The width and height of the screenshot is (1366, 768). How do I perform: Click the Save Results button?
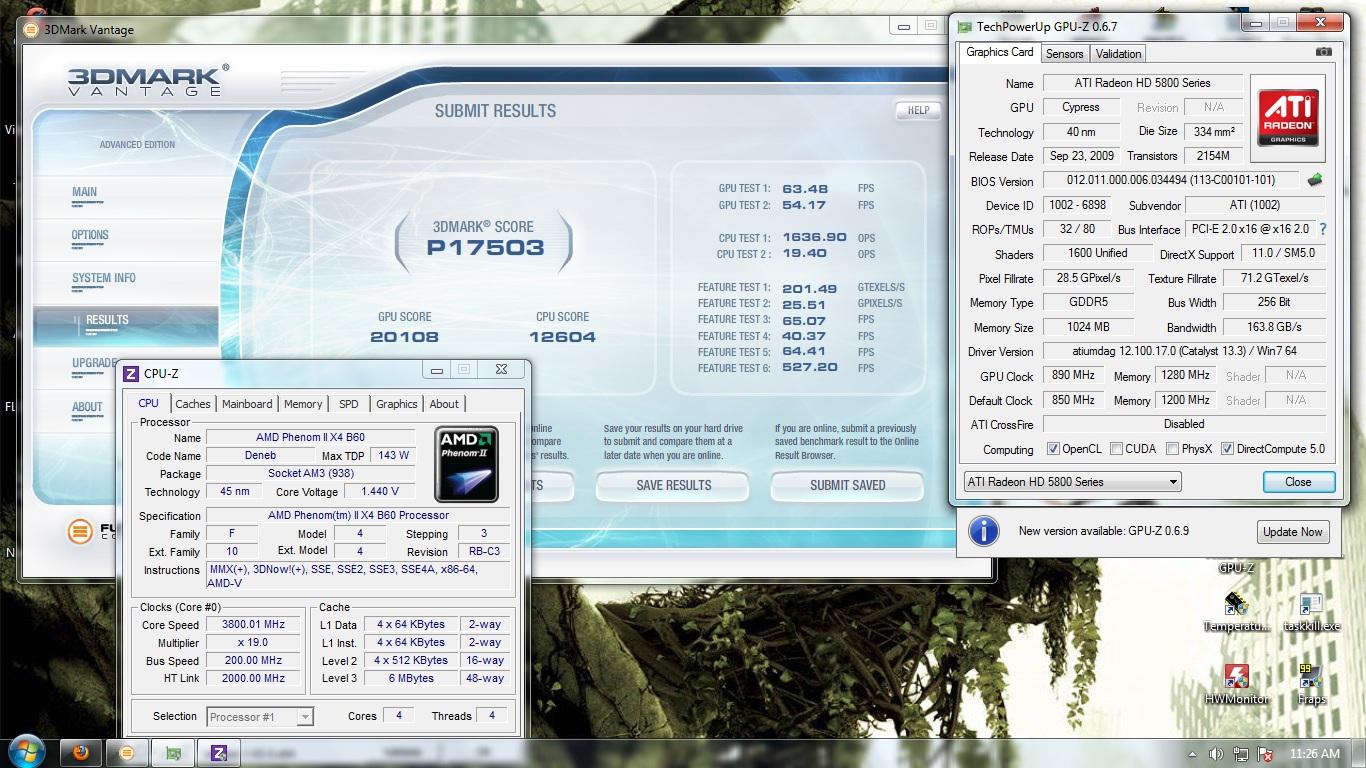tap(674, 485)
